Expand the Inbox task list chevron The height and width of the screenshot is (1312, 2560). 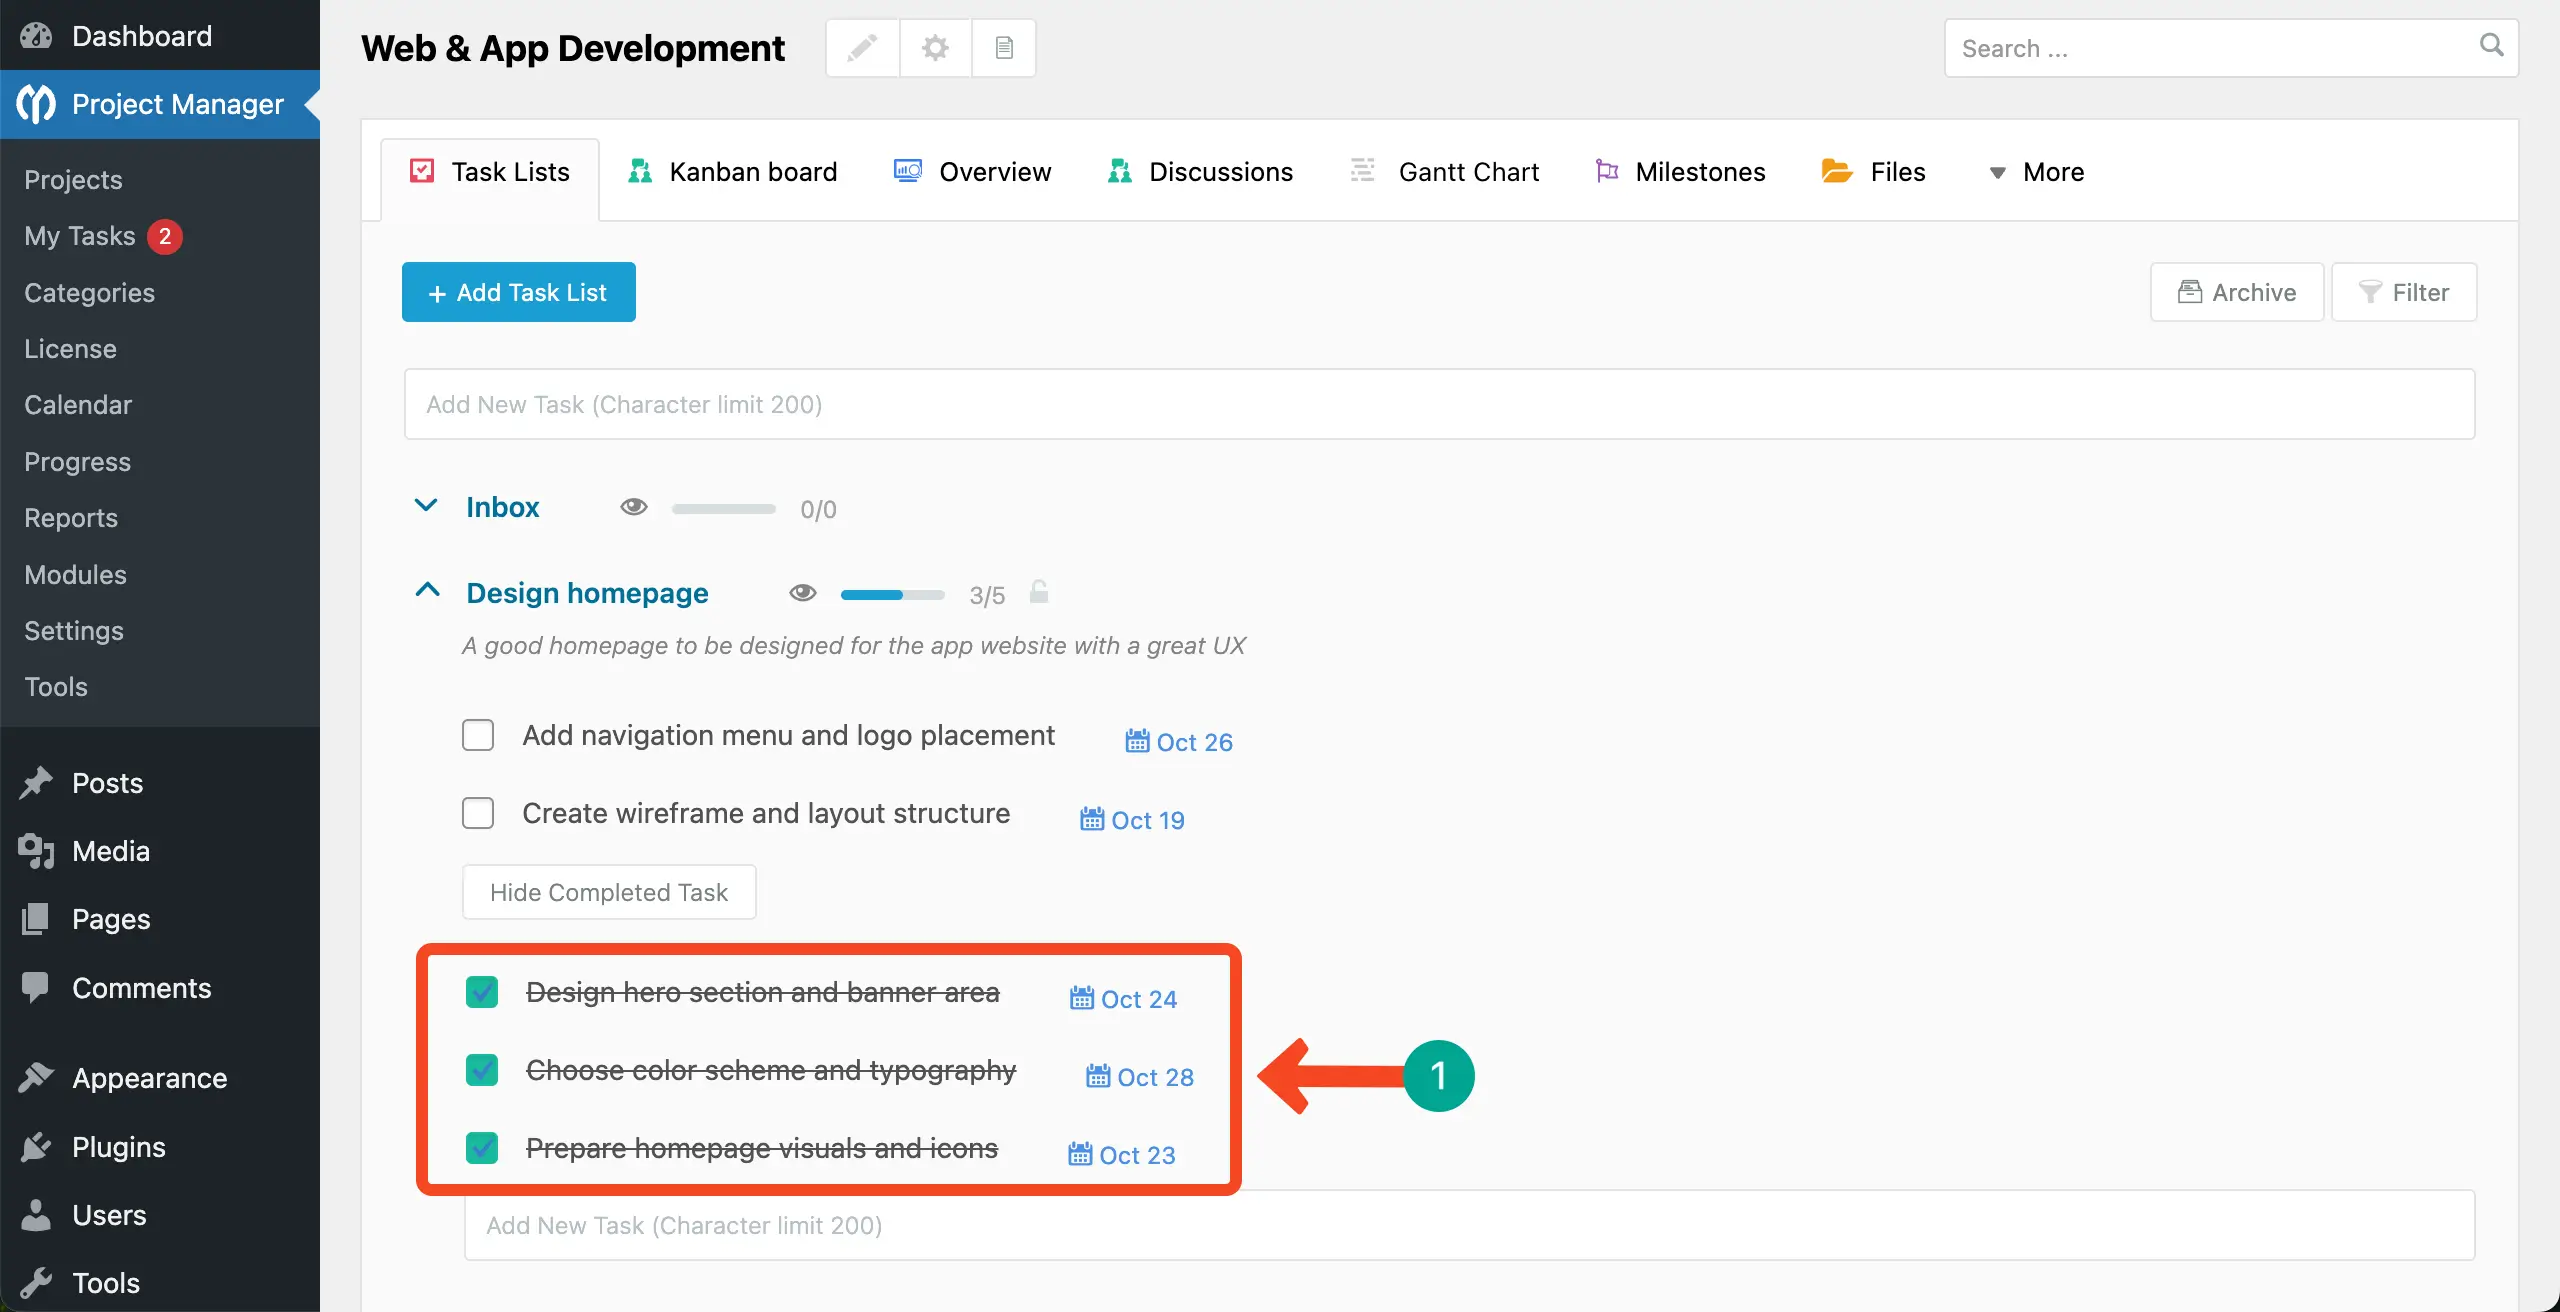point(426,506)
